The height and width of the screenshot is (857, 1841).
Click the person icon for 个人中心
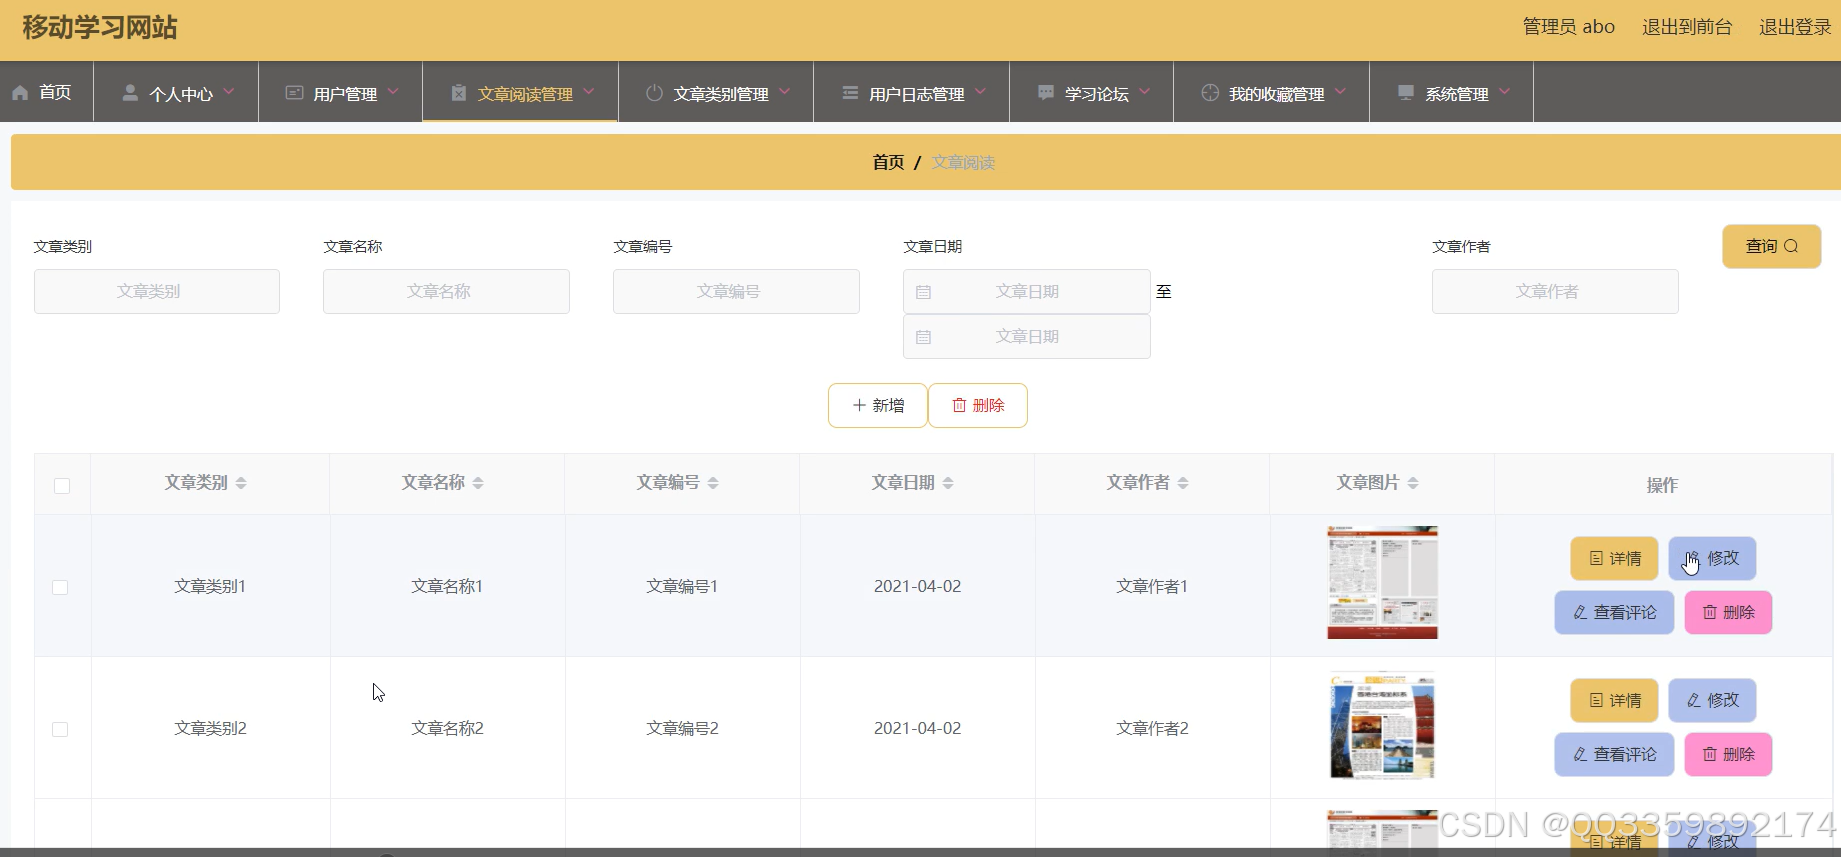130,93
